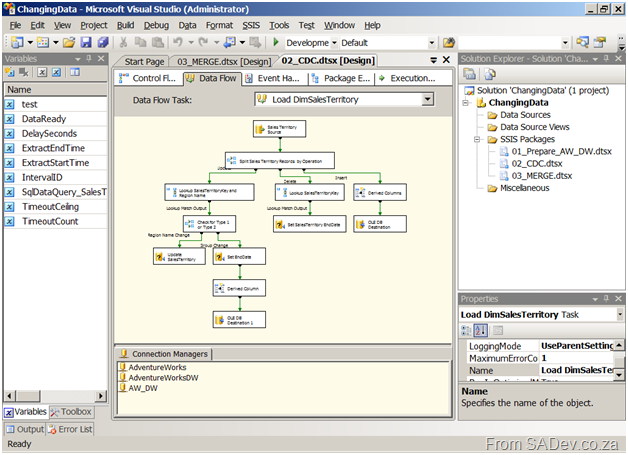Click the Find in Files toolbar icon
628x455 pixels.
pos(449,42)
